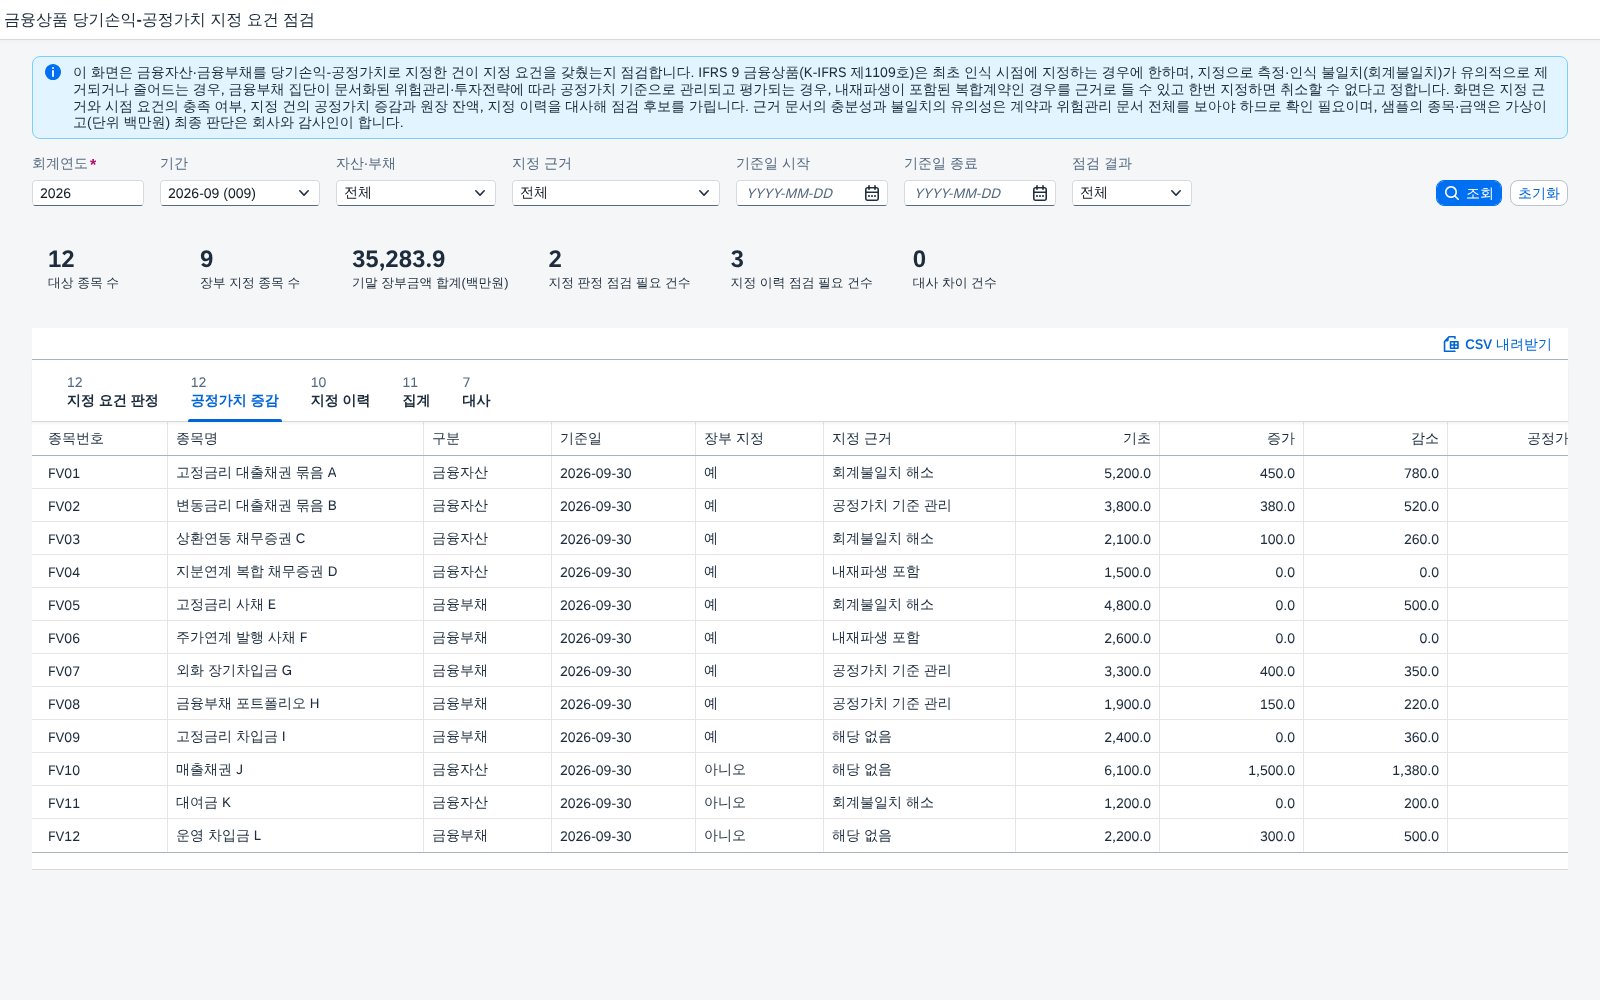The width and height of the screenshot is (1600, 1000).
Task: Click 고정금리 차입금 I cell
Action: pos(296,737)
